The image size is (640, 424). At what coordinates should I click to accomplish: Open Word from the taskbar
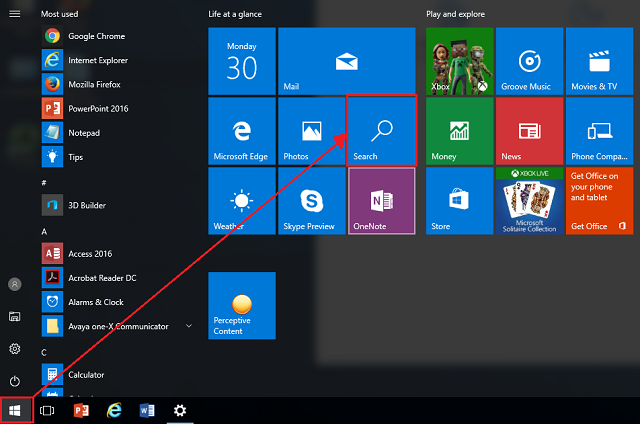[x=147, y=411]
